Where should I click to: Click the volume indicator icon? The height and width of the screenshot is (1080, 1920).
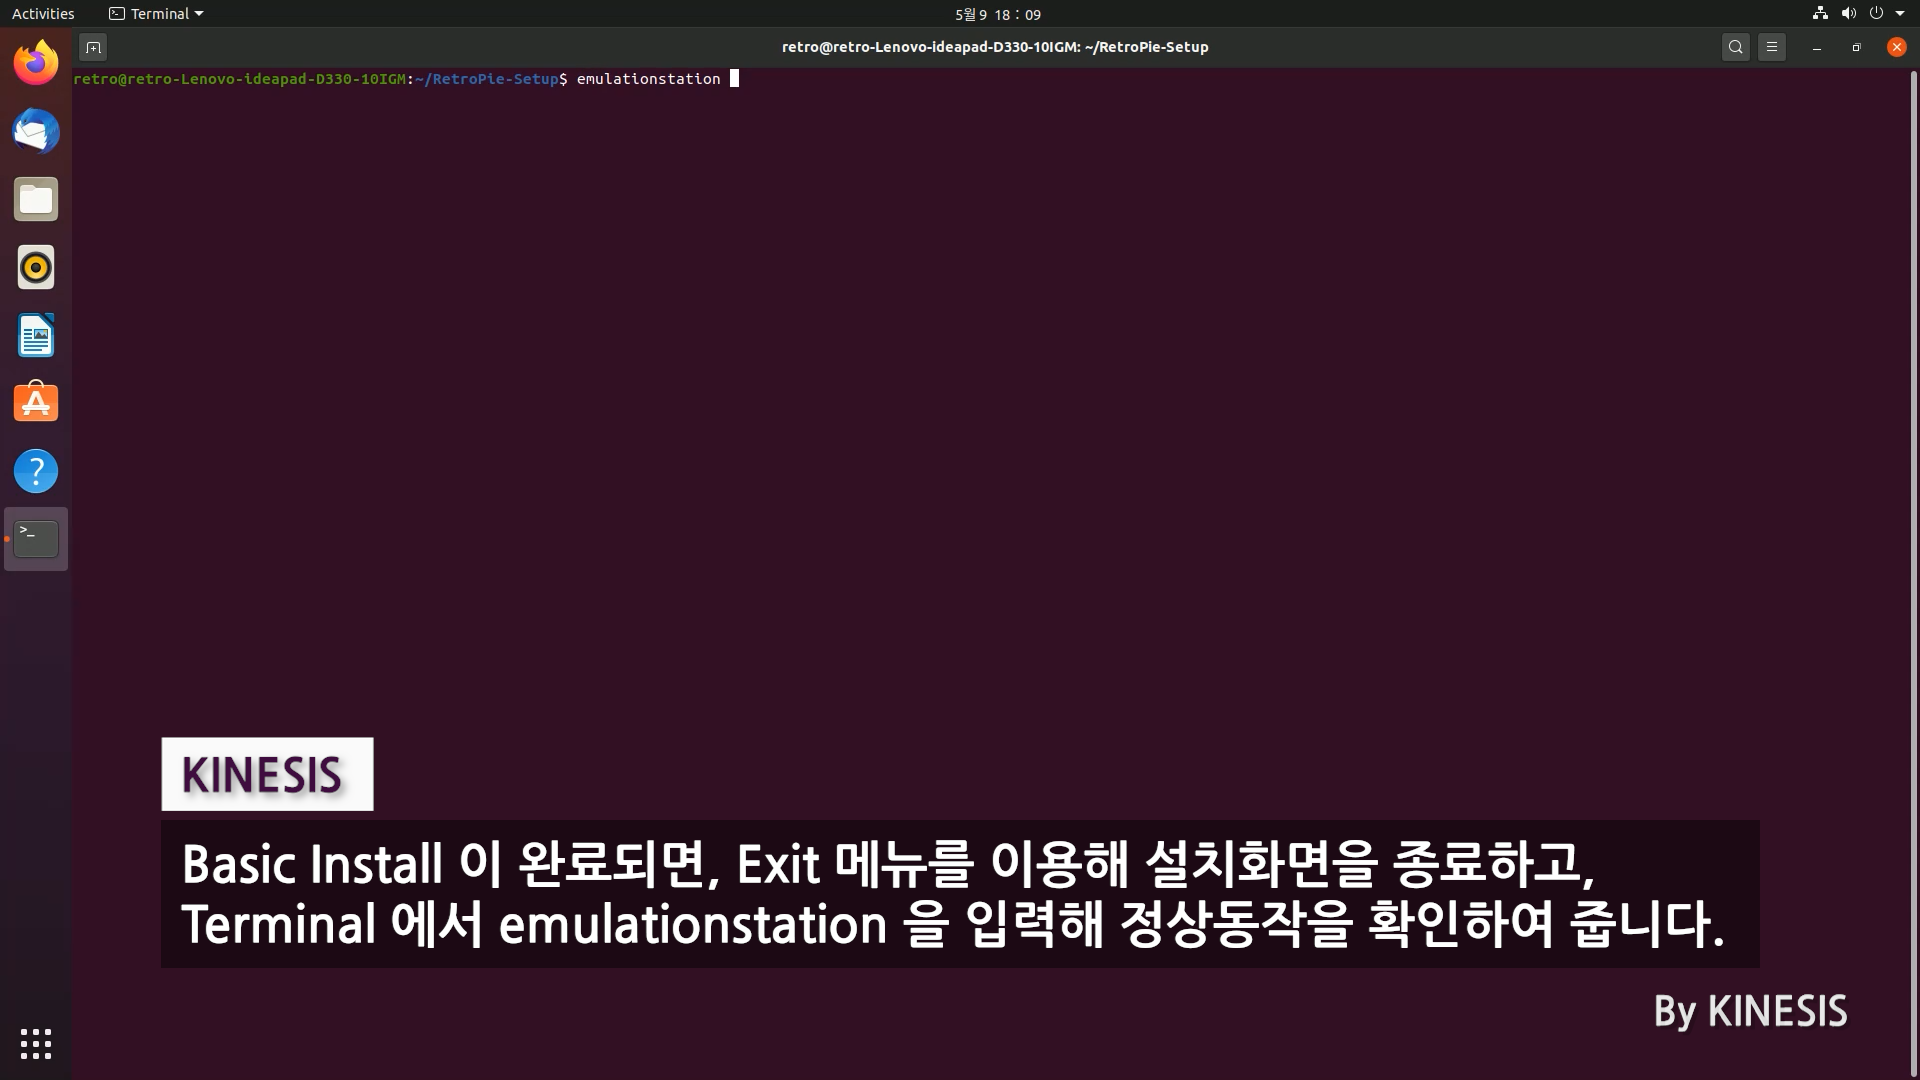(1848, 14)
